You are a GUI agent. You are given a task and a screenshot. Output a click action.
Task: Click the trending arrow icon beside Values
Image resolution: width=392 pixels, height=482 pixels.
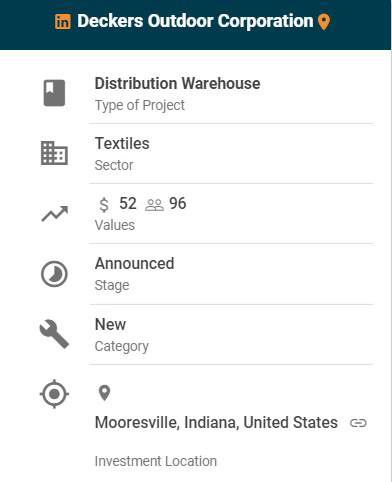(x=54, y=214)
